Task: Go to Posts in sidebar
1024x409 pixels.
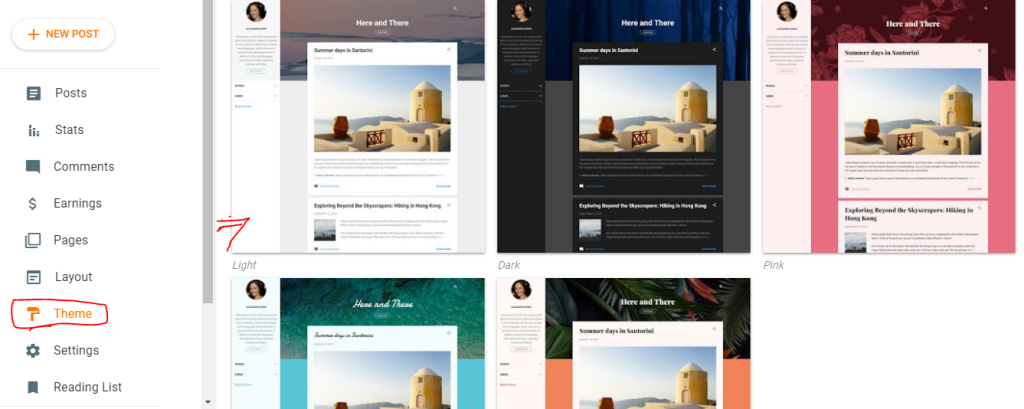Action: (x=71, y=93)
